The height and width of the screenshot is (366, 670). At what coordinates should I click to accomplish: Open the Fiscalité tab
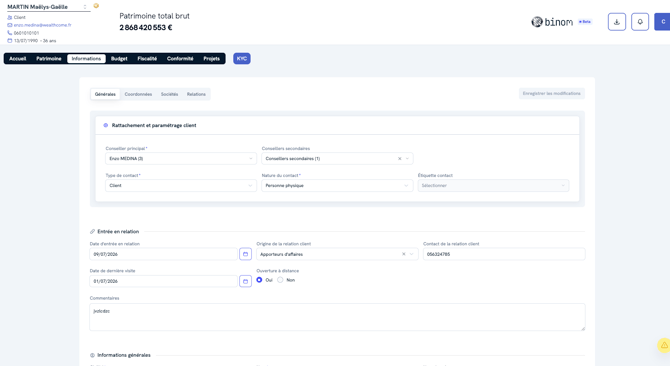147,59
